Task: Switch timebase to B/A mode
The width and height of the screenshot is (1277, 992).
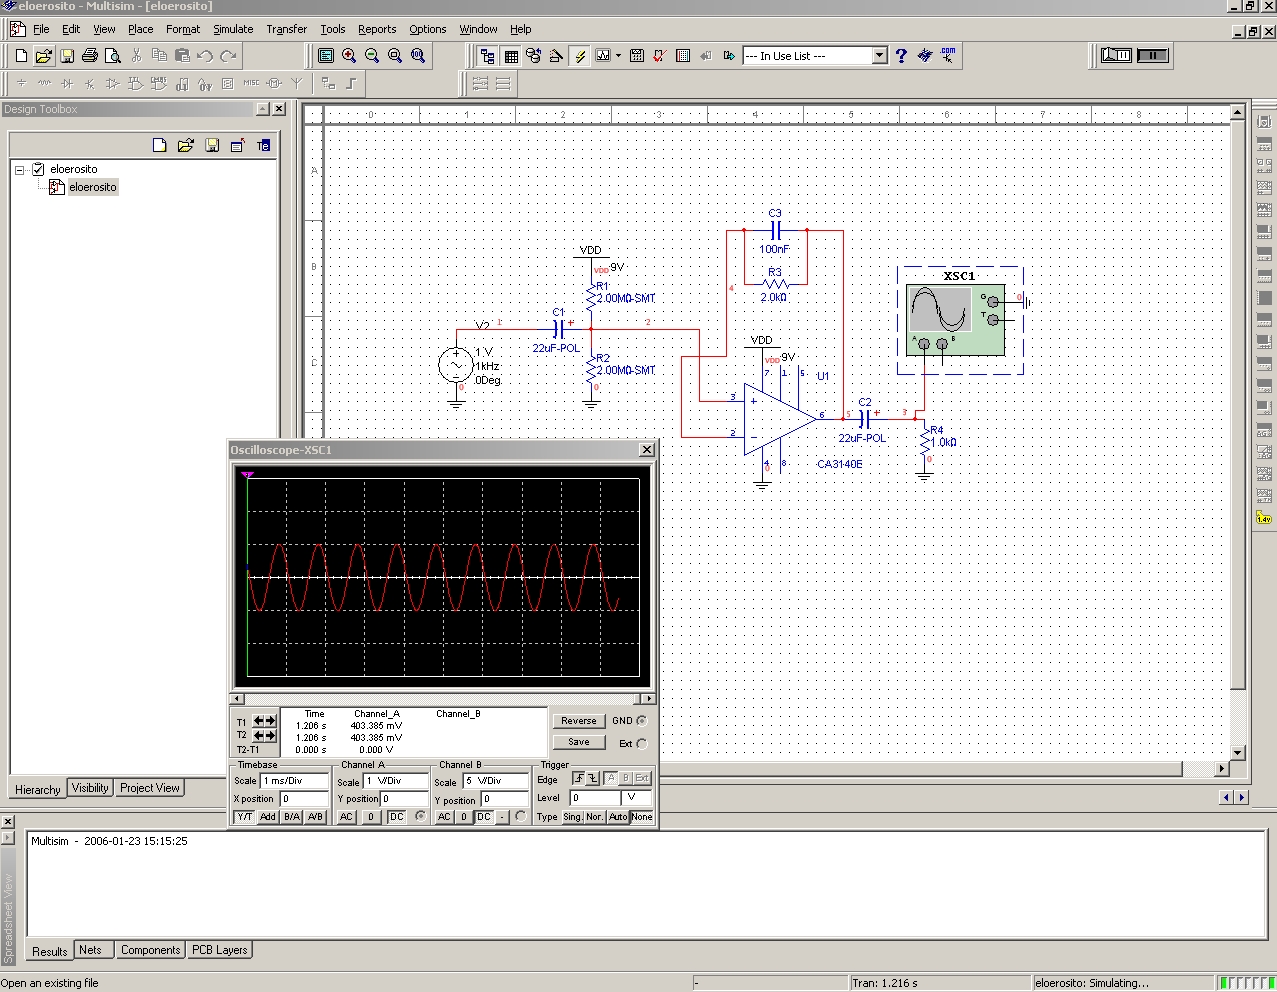Action: coord(292,817)
